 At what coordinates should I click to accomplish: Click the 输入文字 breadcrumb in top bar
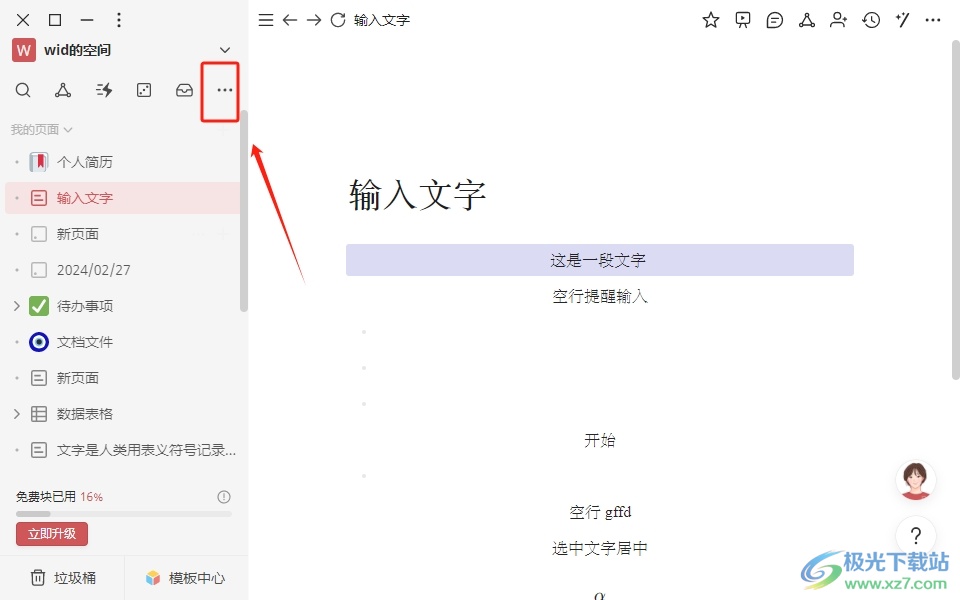click(382, 20)
